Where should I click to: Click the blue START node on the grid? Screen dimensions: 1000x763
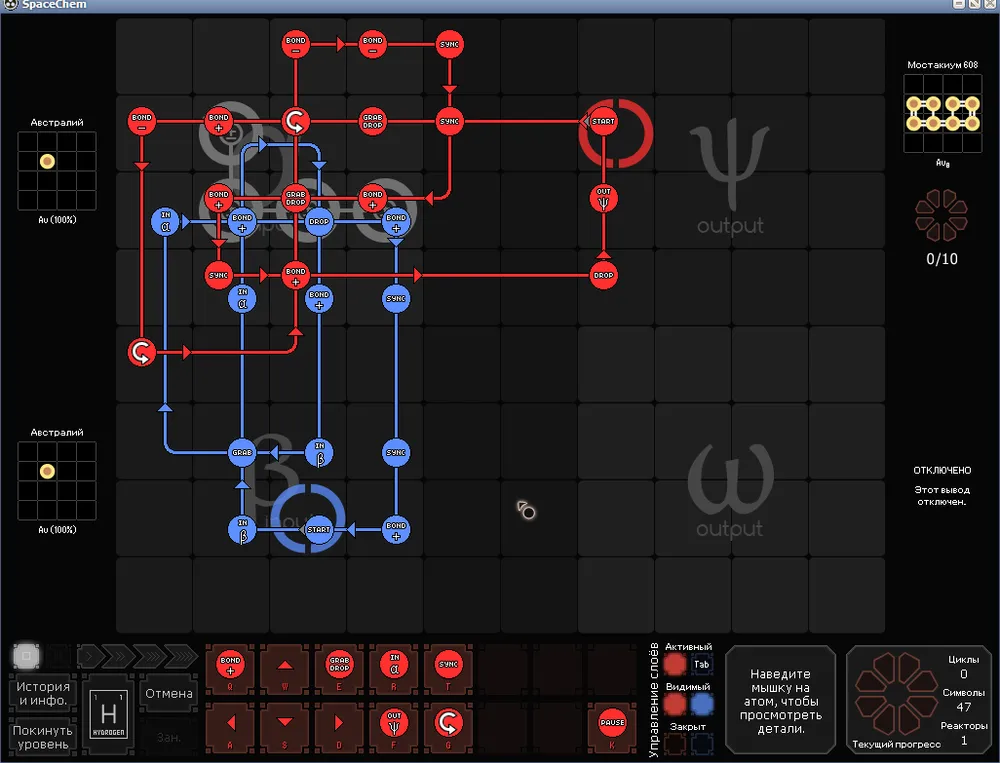(x=319, y=530)
